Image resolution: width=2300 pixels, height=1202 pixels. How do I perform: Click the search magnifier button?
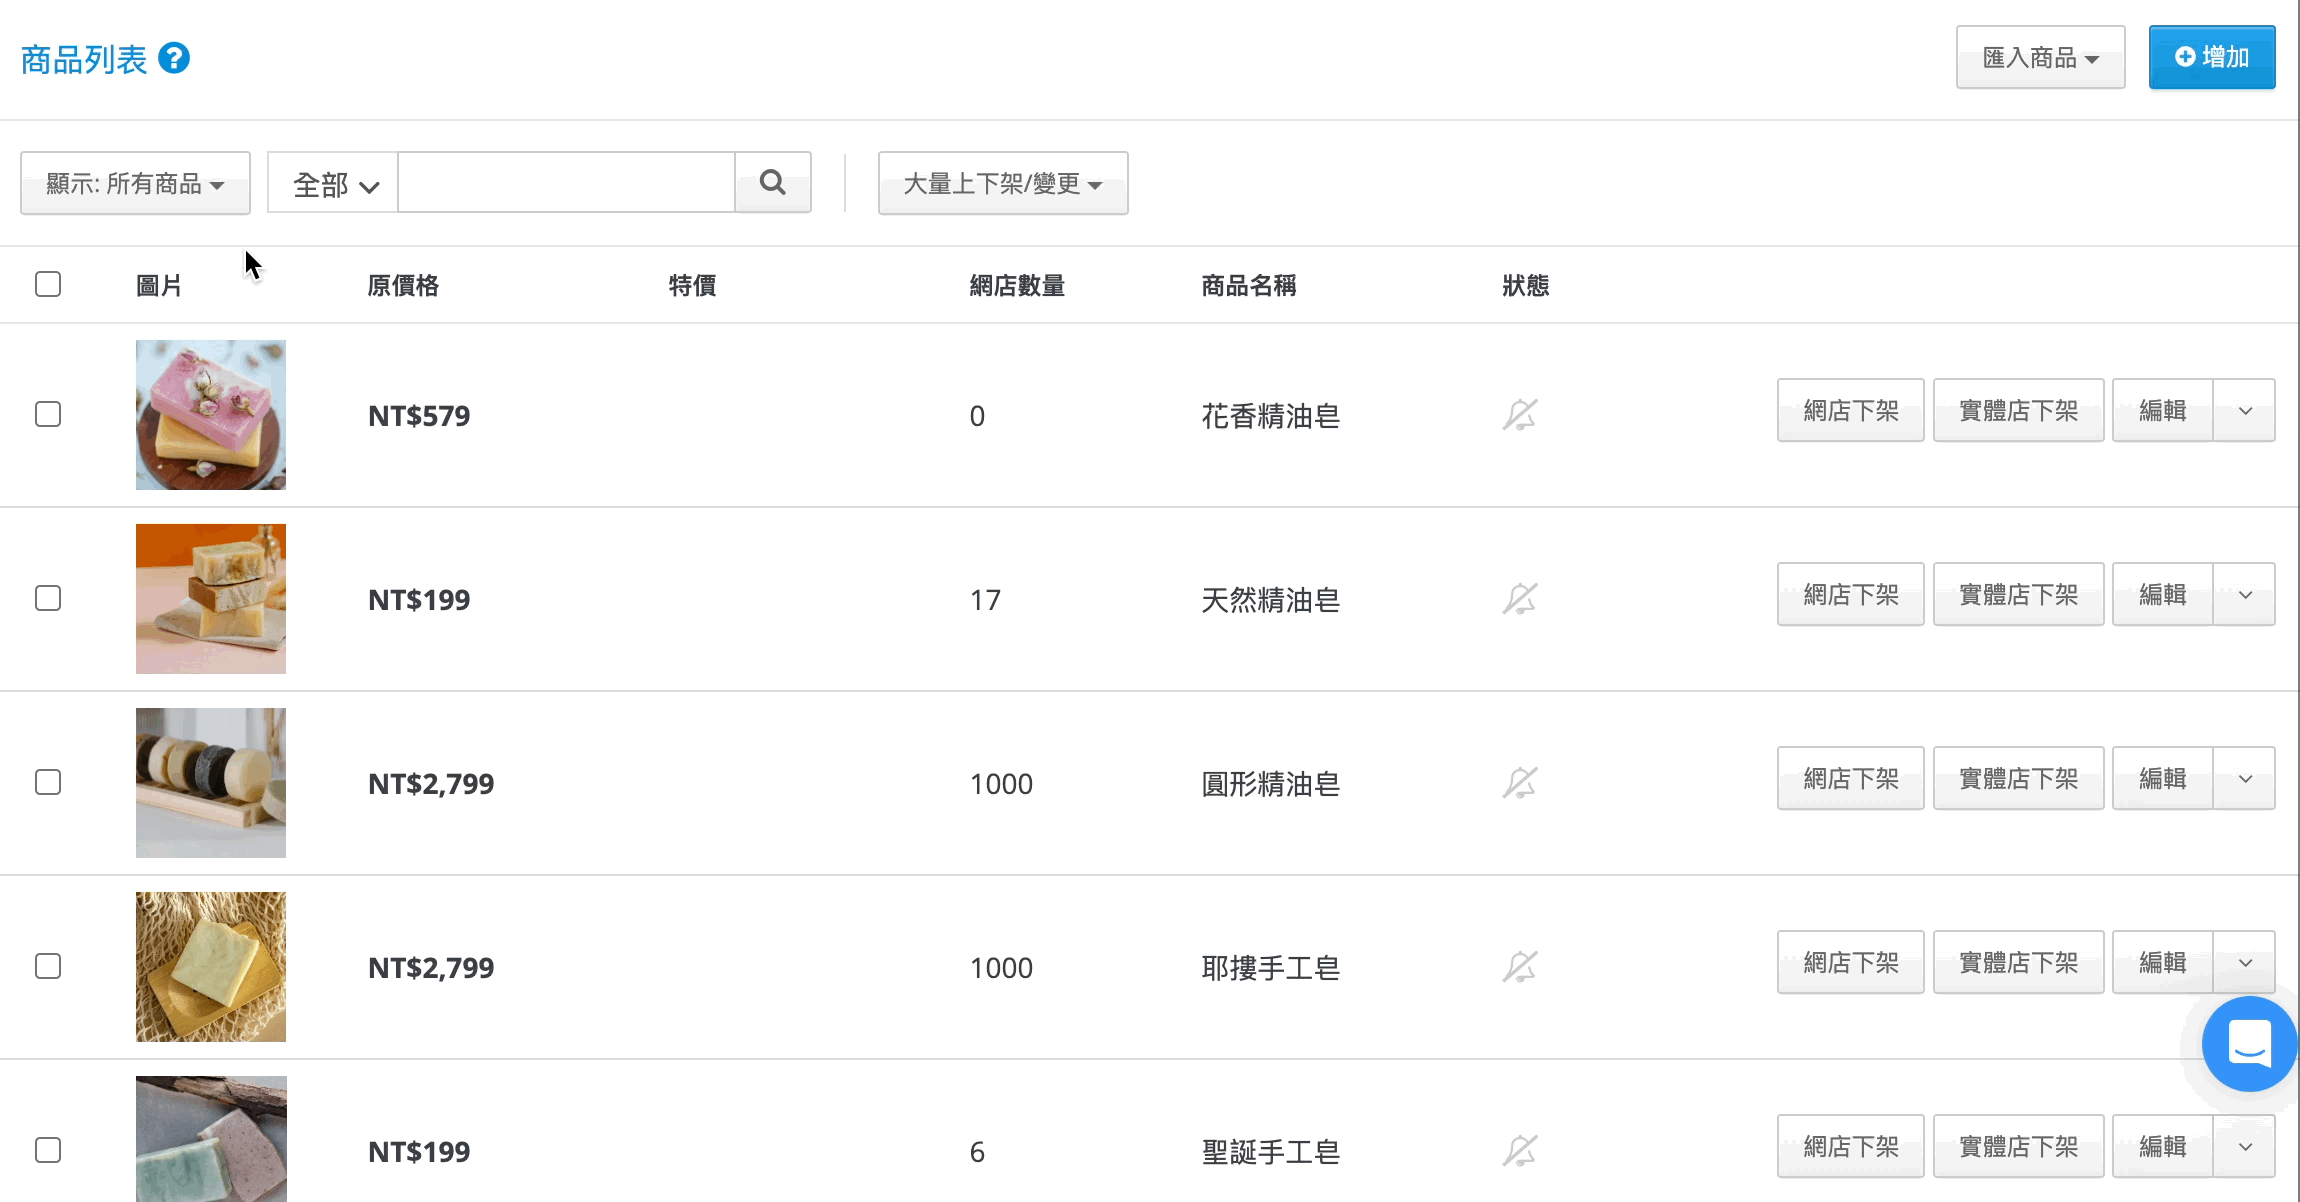click(772, 182)
